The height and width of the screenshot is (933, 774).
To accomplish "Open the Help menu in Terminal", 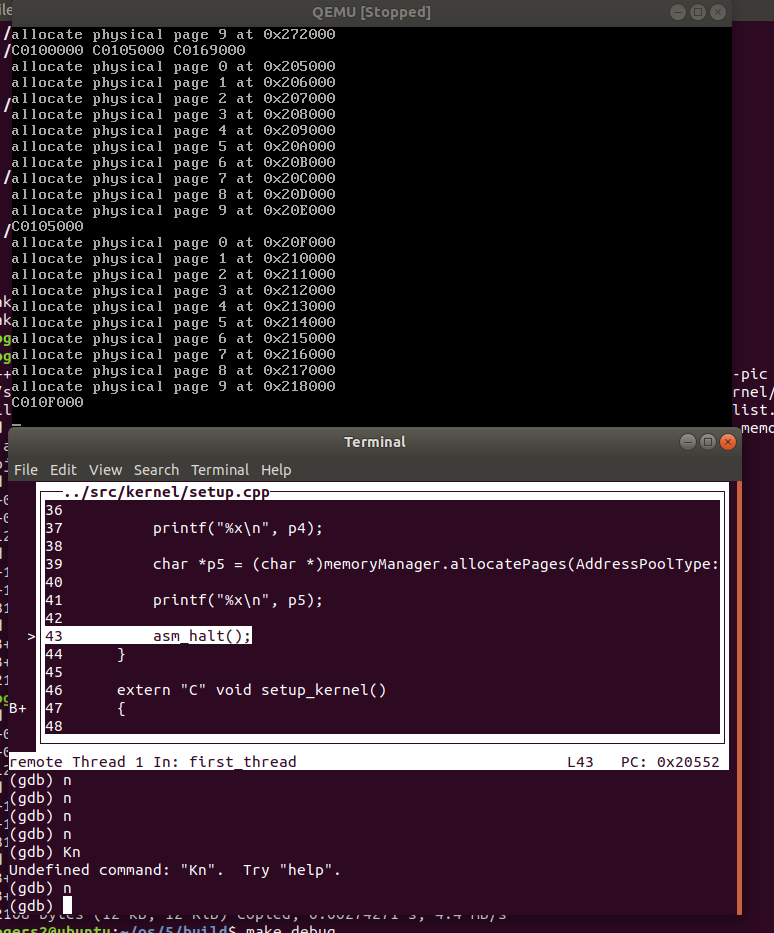I will 276,470.
